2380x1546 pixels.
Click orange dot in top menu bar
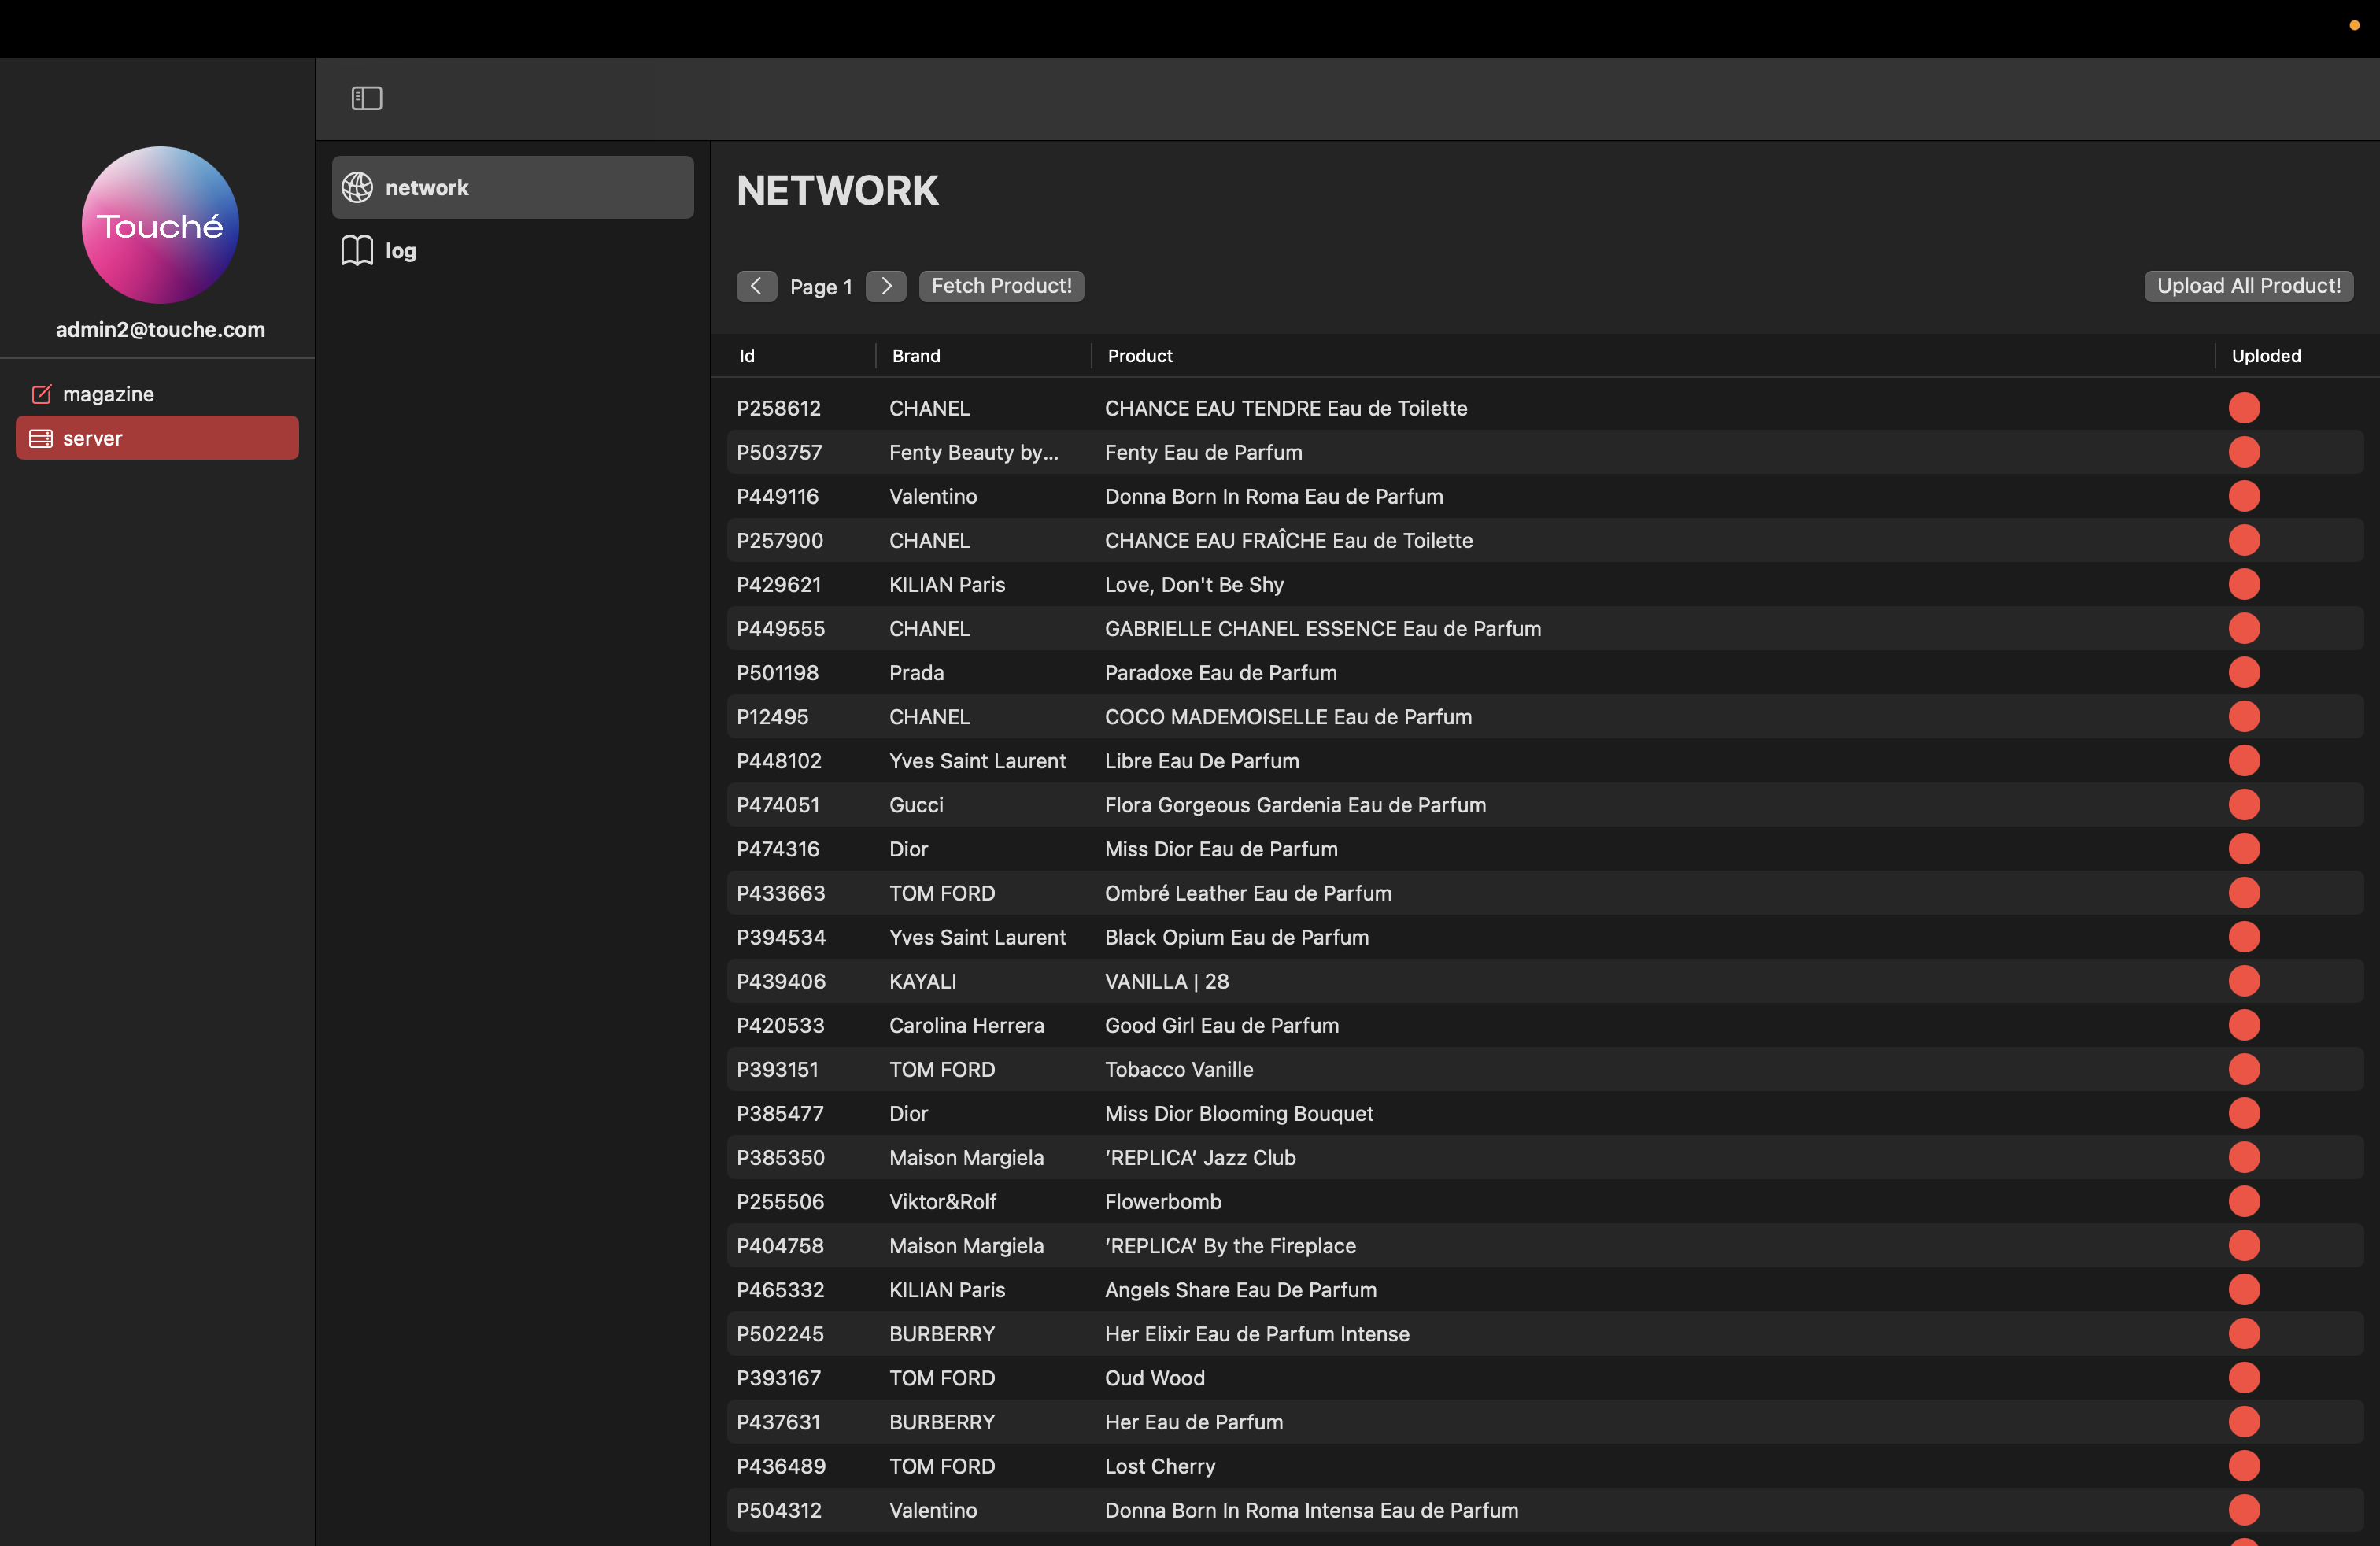coord(2353,26)
